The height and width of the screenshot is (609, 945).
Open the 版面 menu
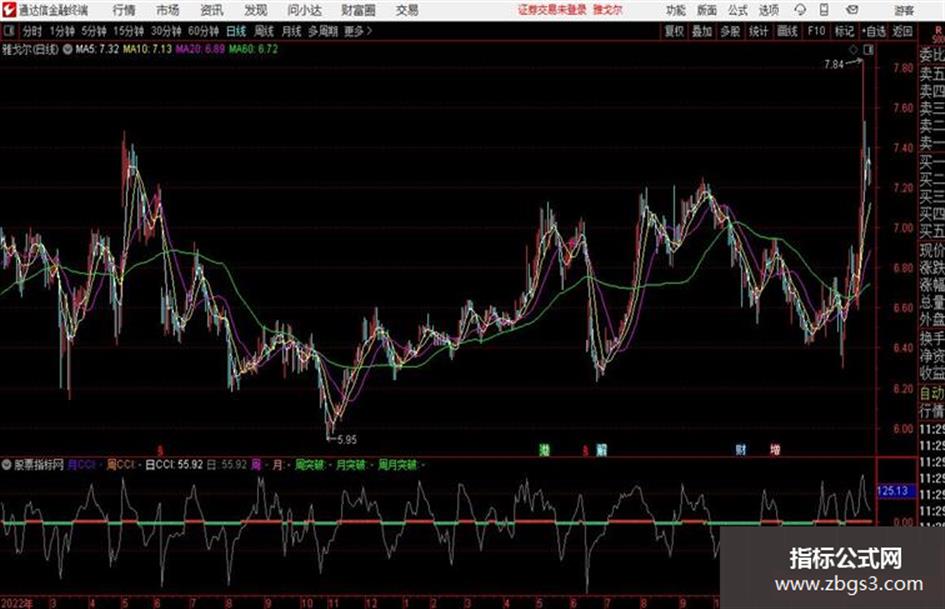pyautogui.click(x=707, y=10)
